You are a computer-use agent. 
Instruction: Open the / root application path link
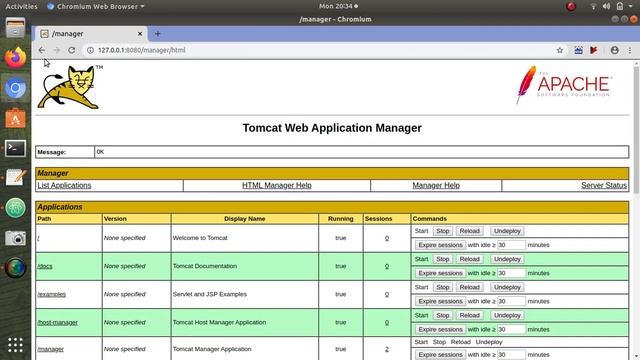38,238
